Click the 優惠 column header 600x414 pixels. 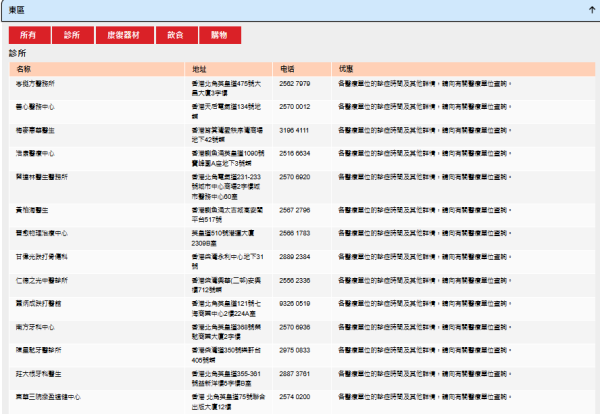click(x=347, y=69)
